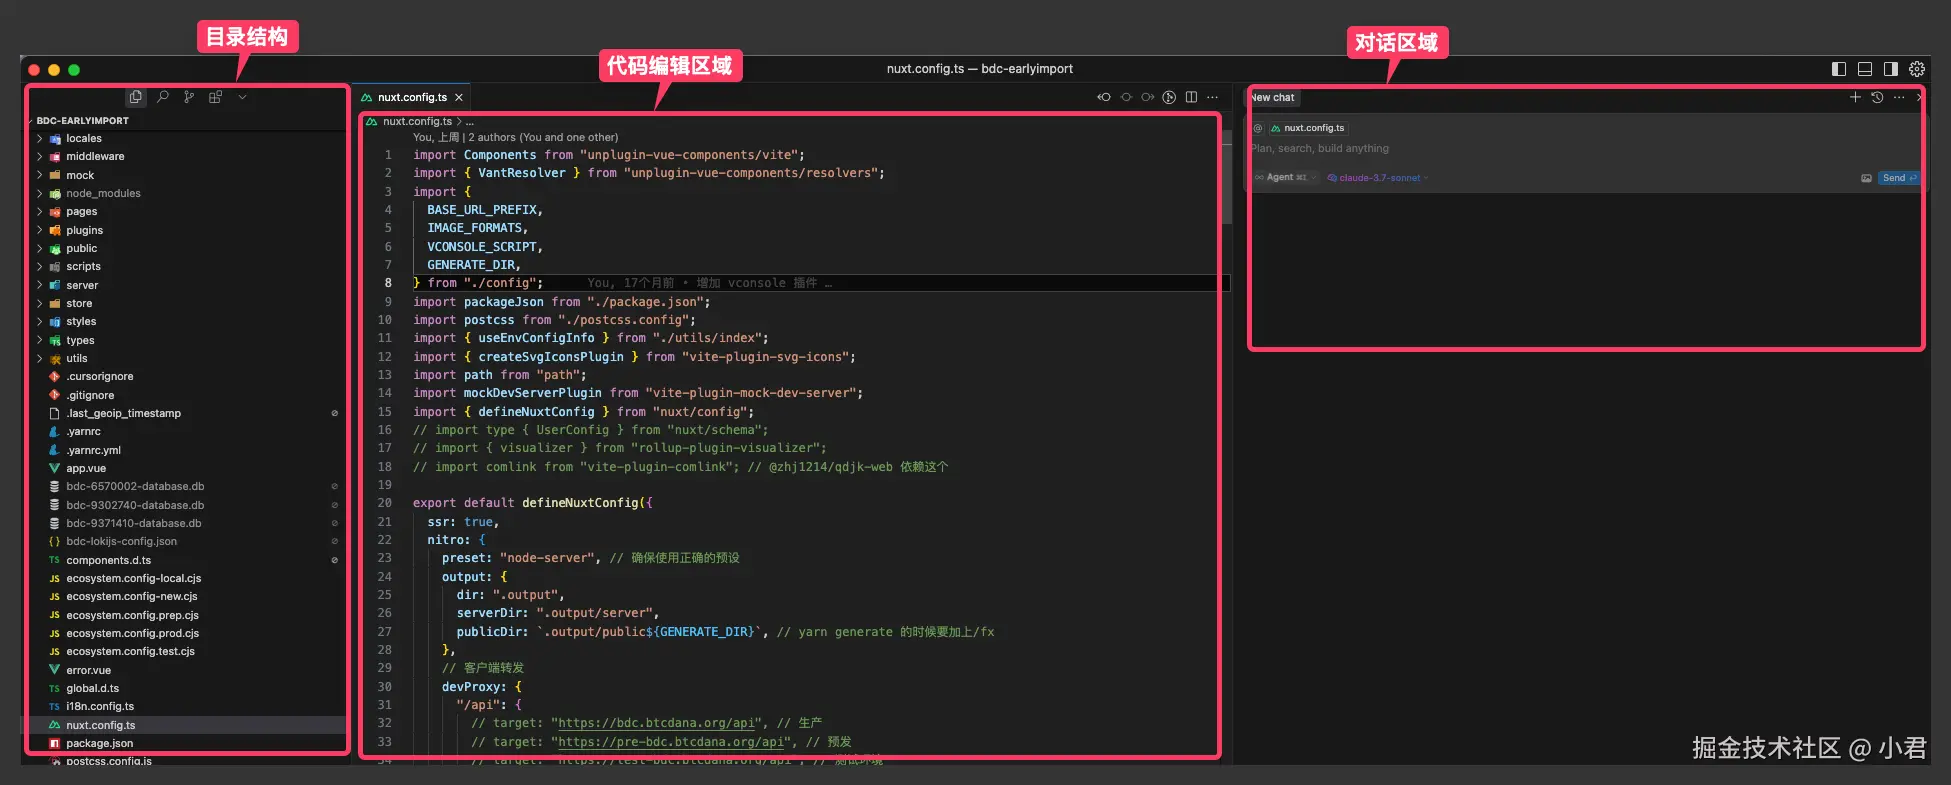The image size is (1951, 785).
Task: Collapse the BDC-EARLYIMPORT root folder
Action: [x=82, y=120]
